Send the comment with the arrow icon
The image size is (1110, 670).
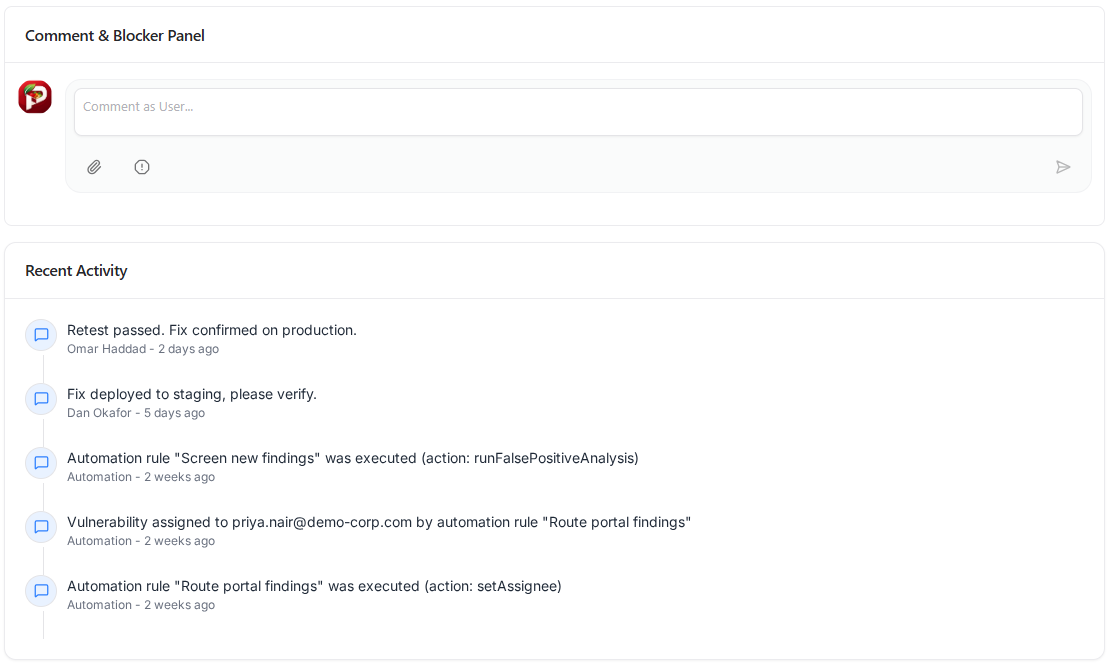tap(1063, 167)
